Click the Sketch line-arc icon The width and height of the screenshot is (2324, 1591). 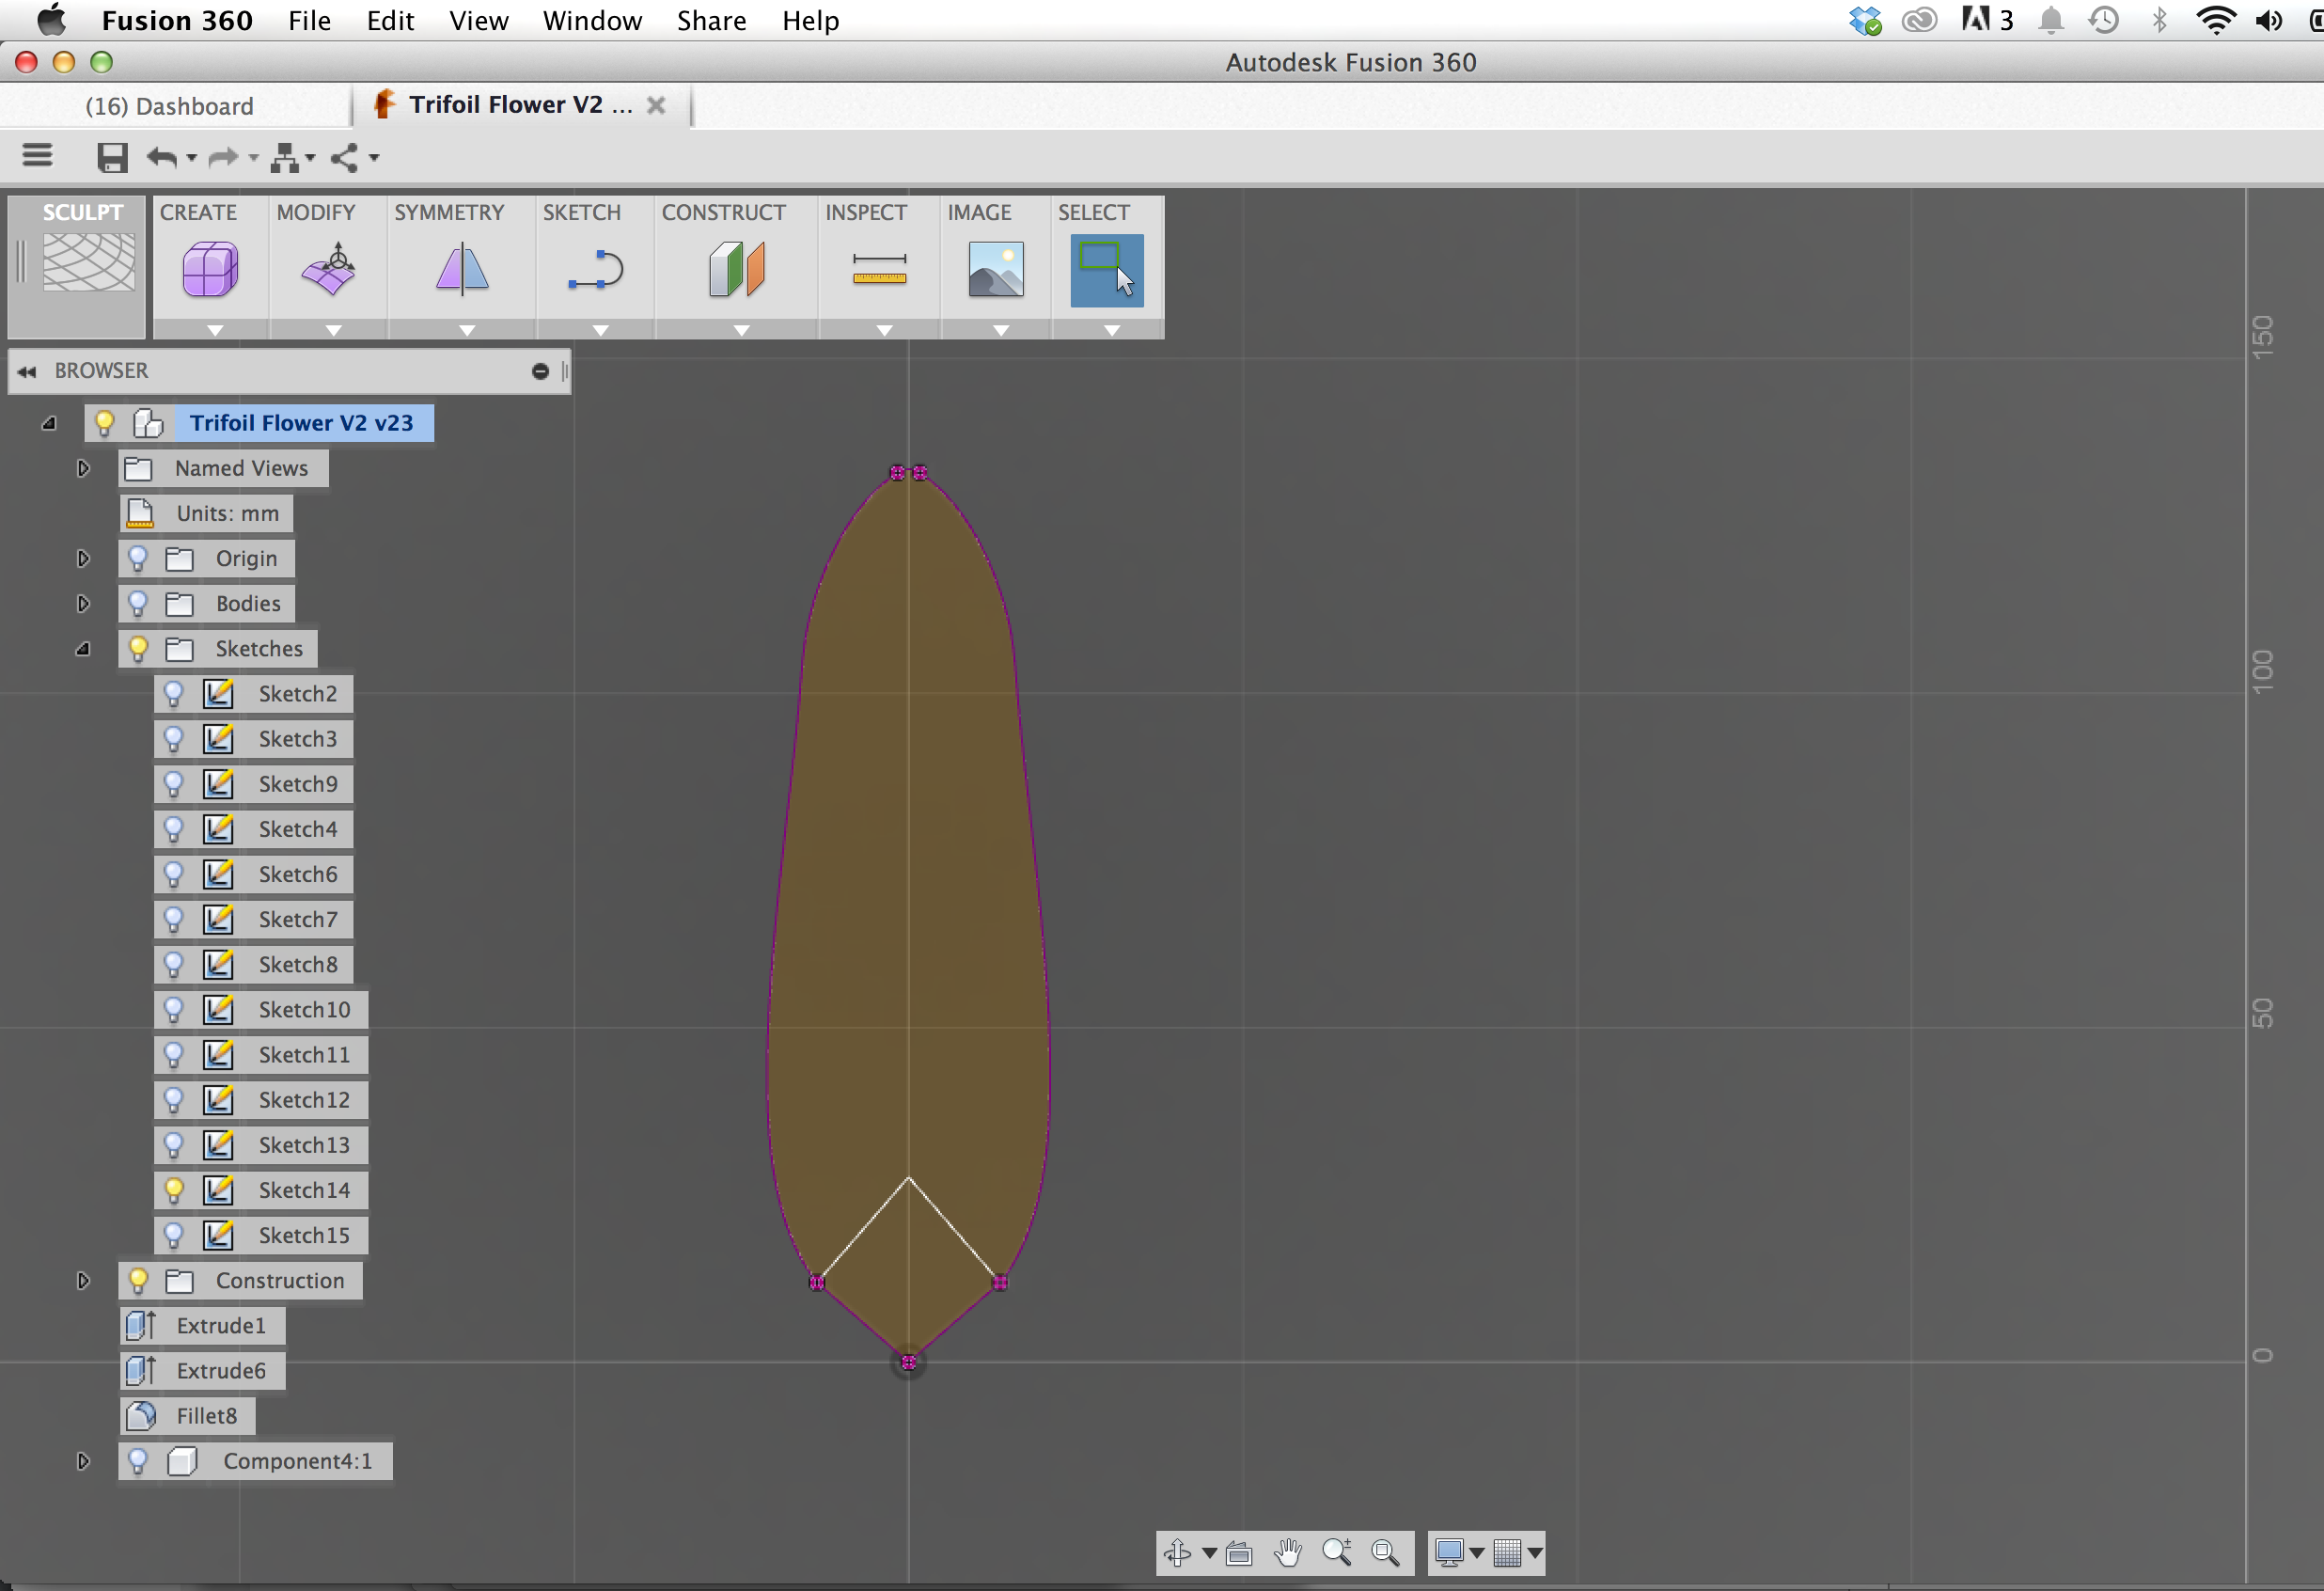pyautogui.click(x=596, y=270)
